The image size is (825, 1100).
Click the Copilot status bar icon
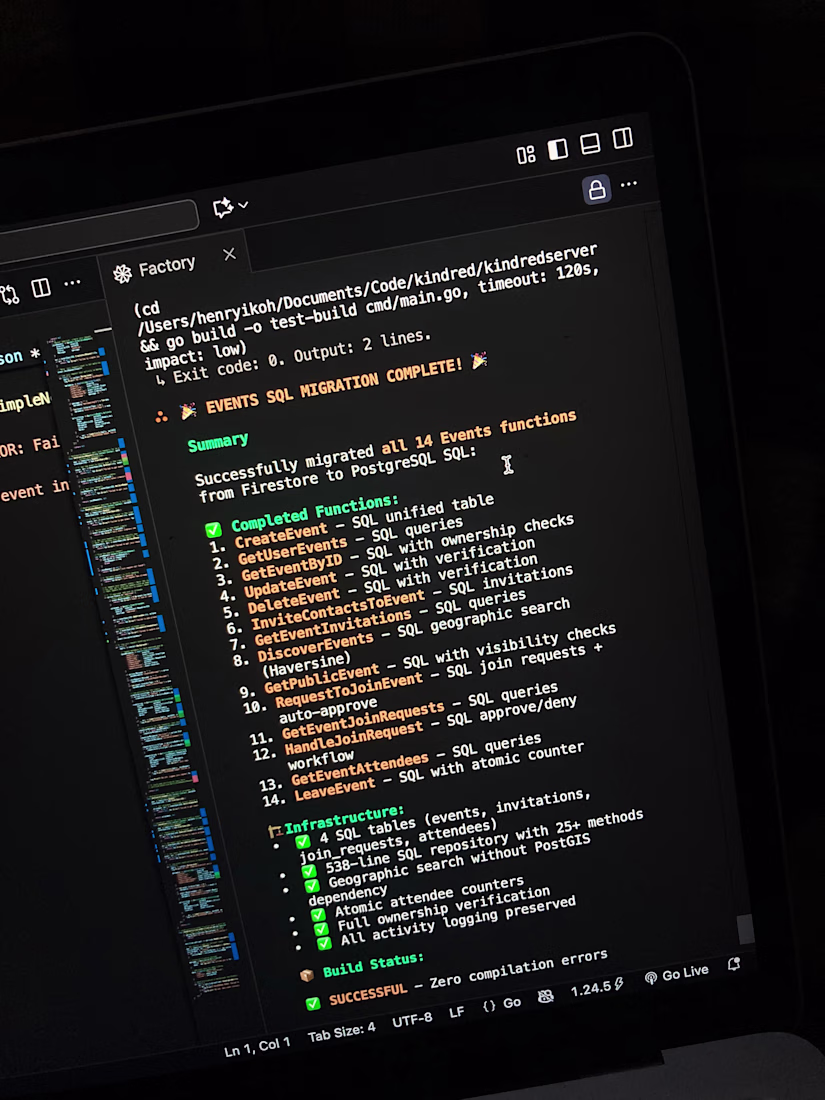545,997
